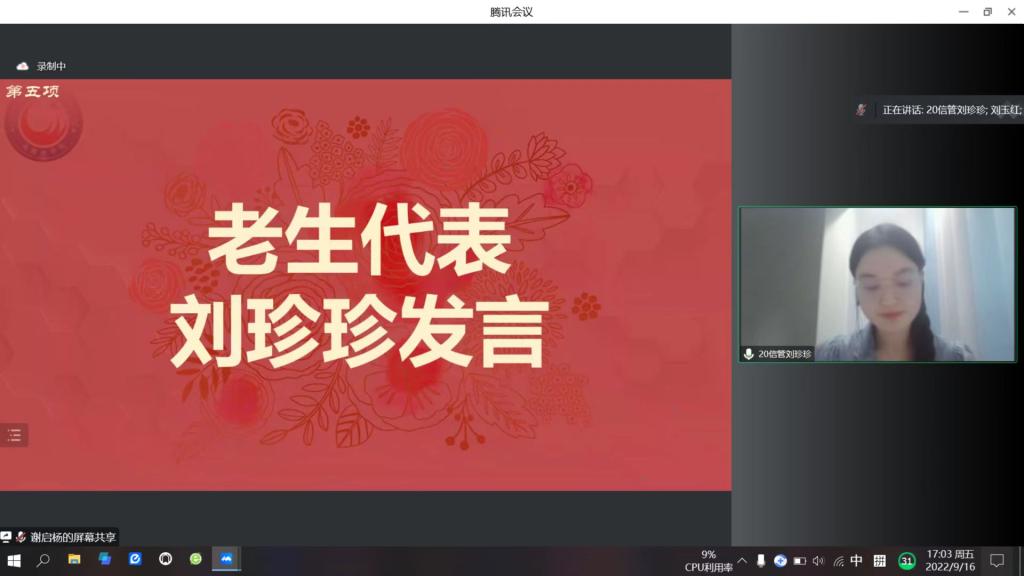Select the 20信管刘珍珍 video thumbnail

click(877, 283)
